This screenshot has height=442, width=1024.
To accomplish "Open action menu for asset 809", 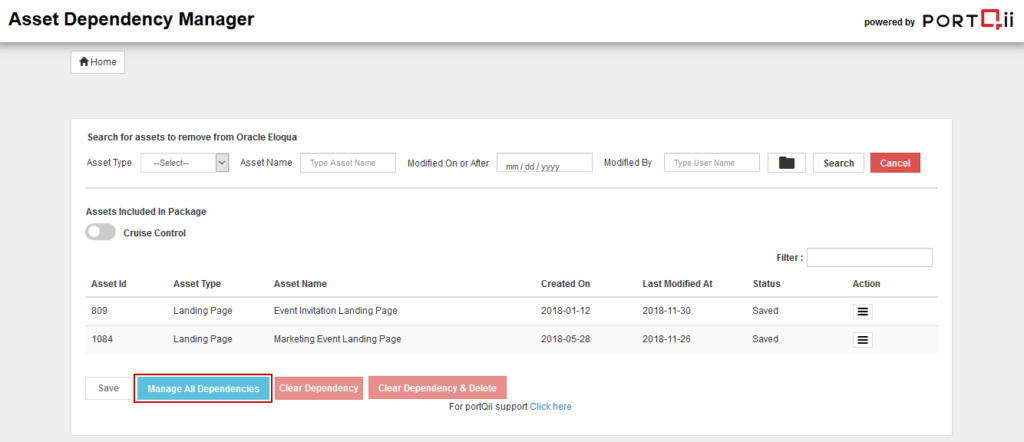I will point(863,312).
